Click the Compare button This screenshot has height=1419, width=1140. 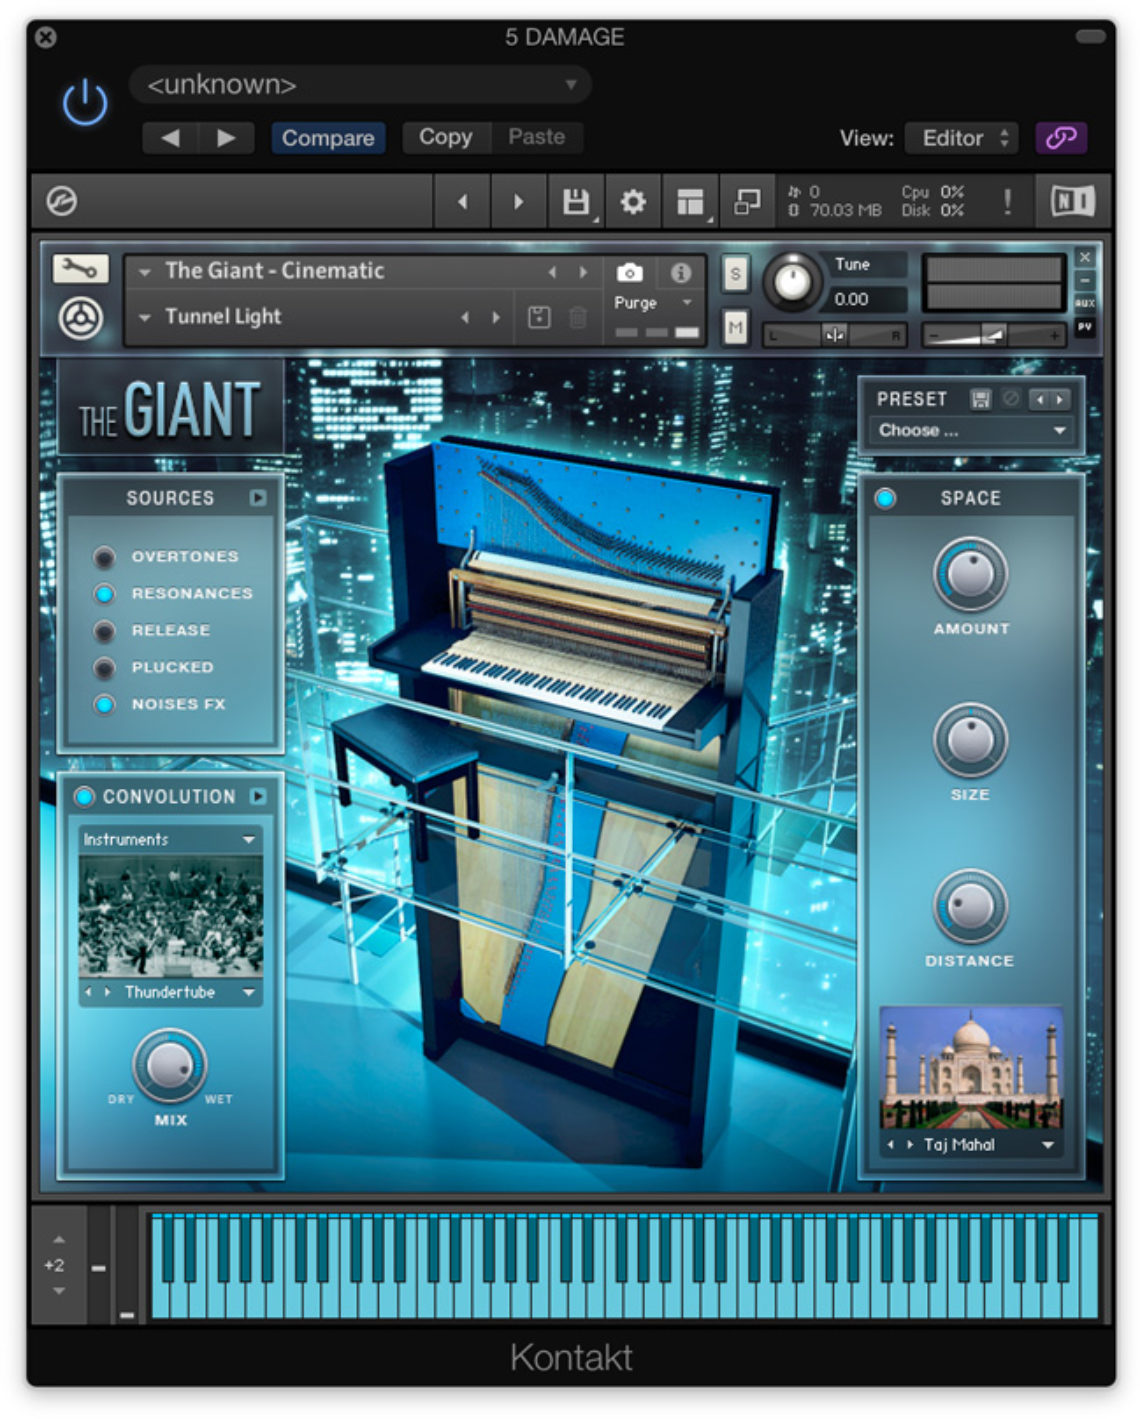click(x=328, y=138)
